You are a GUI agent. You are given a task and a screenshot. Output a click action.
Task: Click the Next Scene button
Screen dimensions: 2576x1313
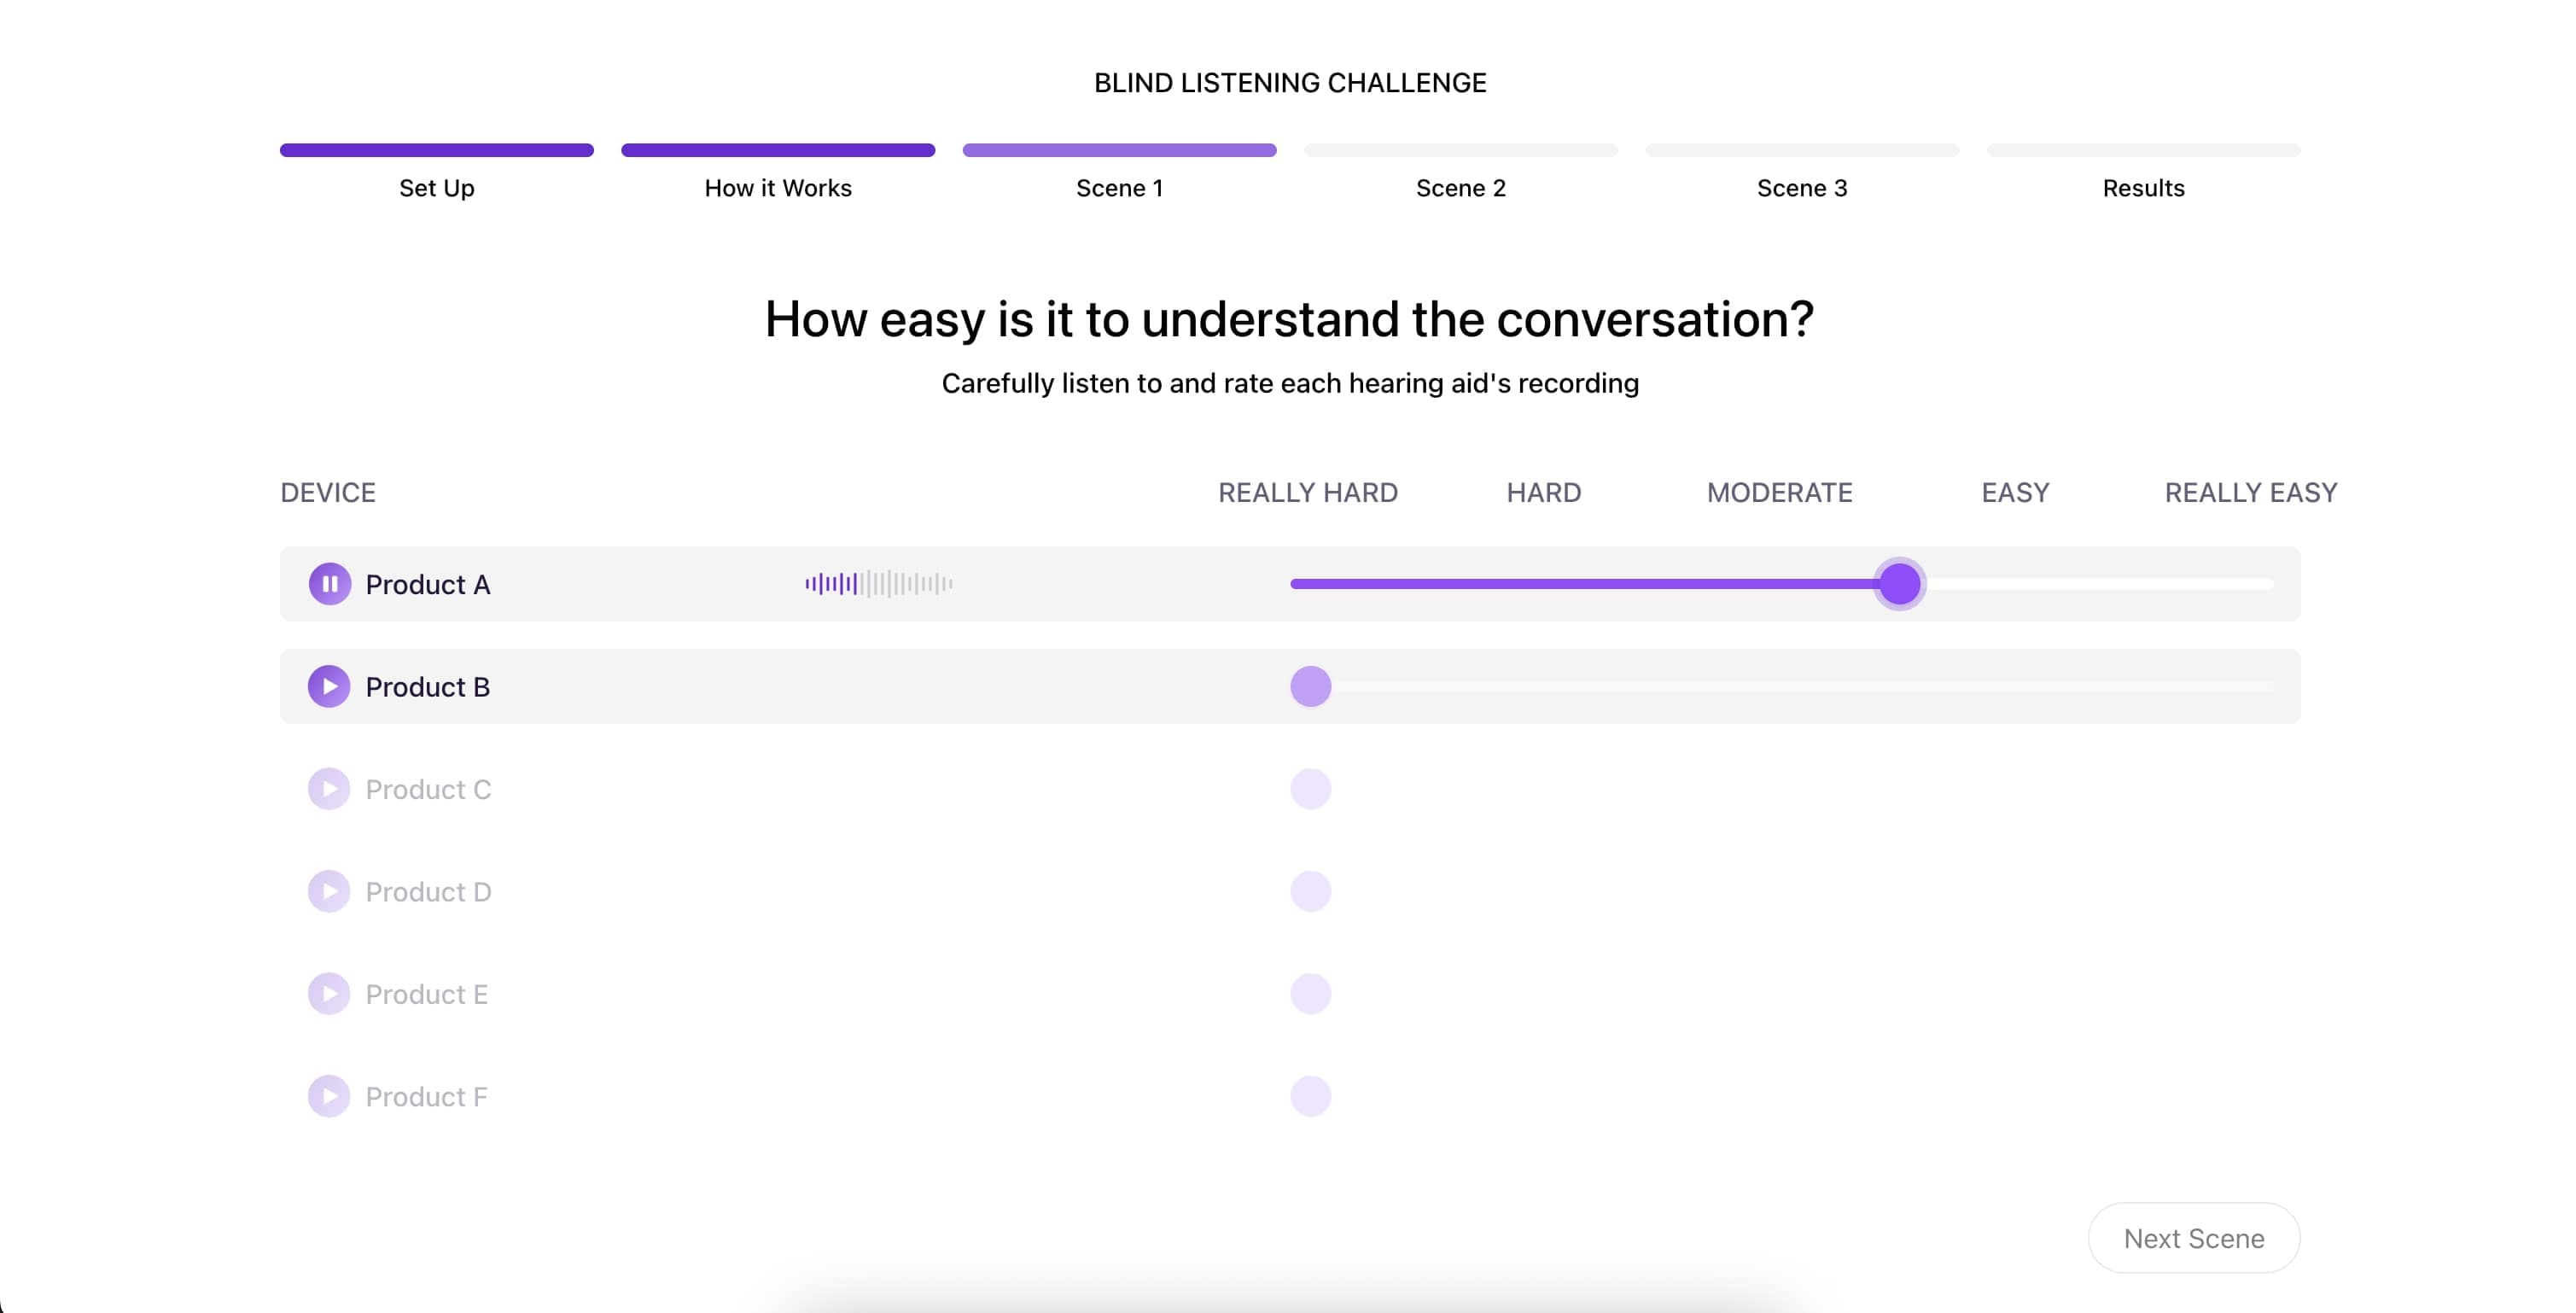[2193, 1238]
